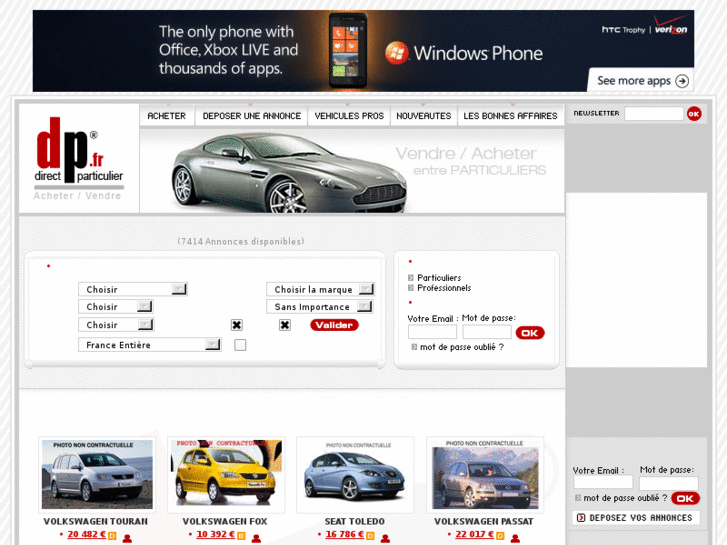Click the sidebar Mot de passe field
Viewport: 727px width, 545px height.
click(669, 482)
